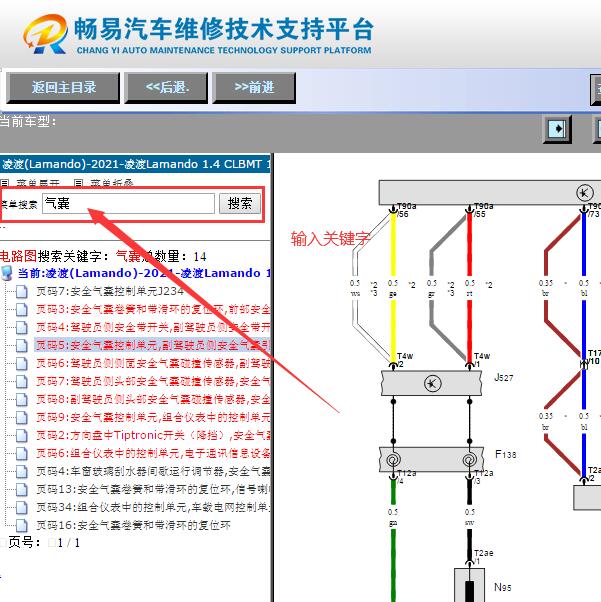Image resolution: width=601 pixels, height=602 pixels.
Task: Click the arrow panel-toggle icon below toolbar
Action: [557, 129]
